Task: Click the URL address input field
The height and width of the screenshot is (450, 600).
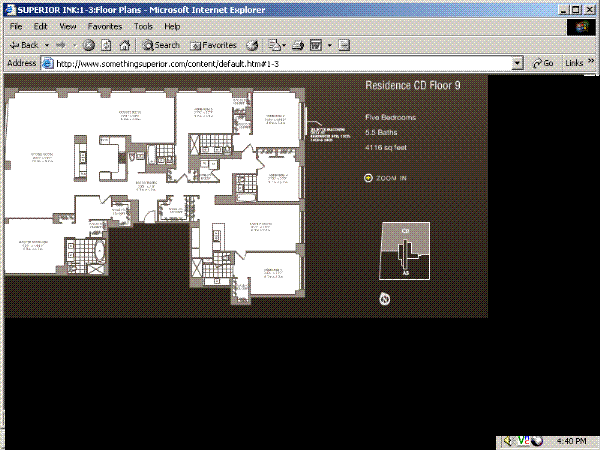Action: [280, 62]
